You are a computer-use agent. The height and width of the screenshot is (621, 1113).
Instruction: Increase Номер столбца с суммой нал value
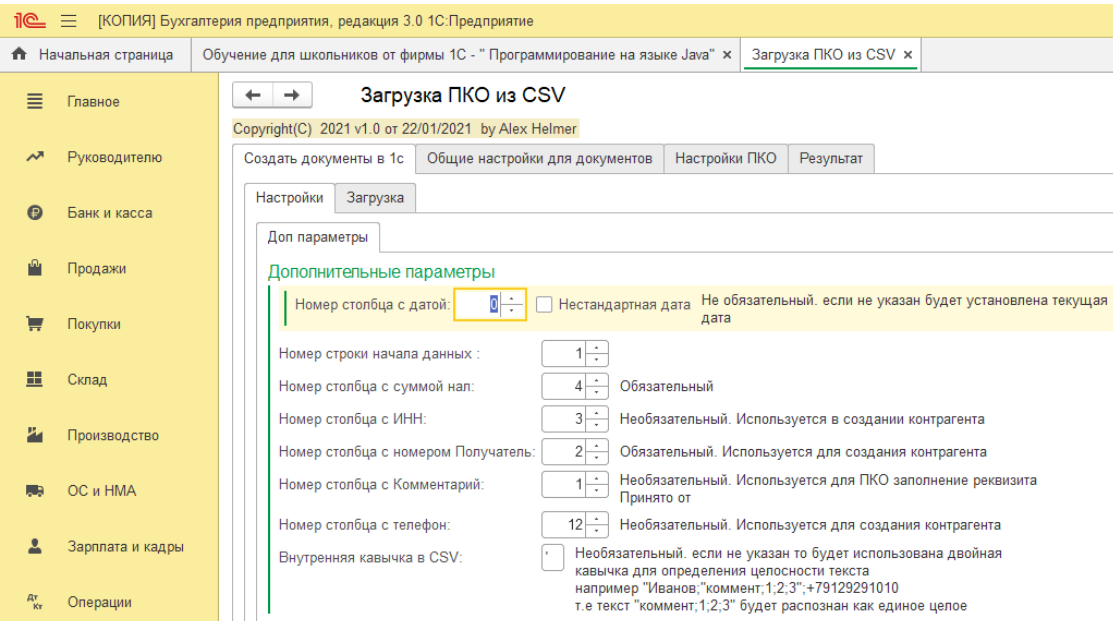(x=597, y=380)
